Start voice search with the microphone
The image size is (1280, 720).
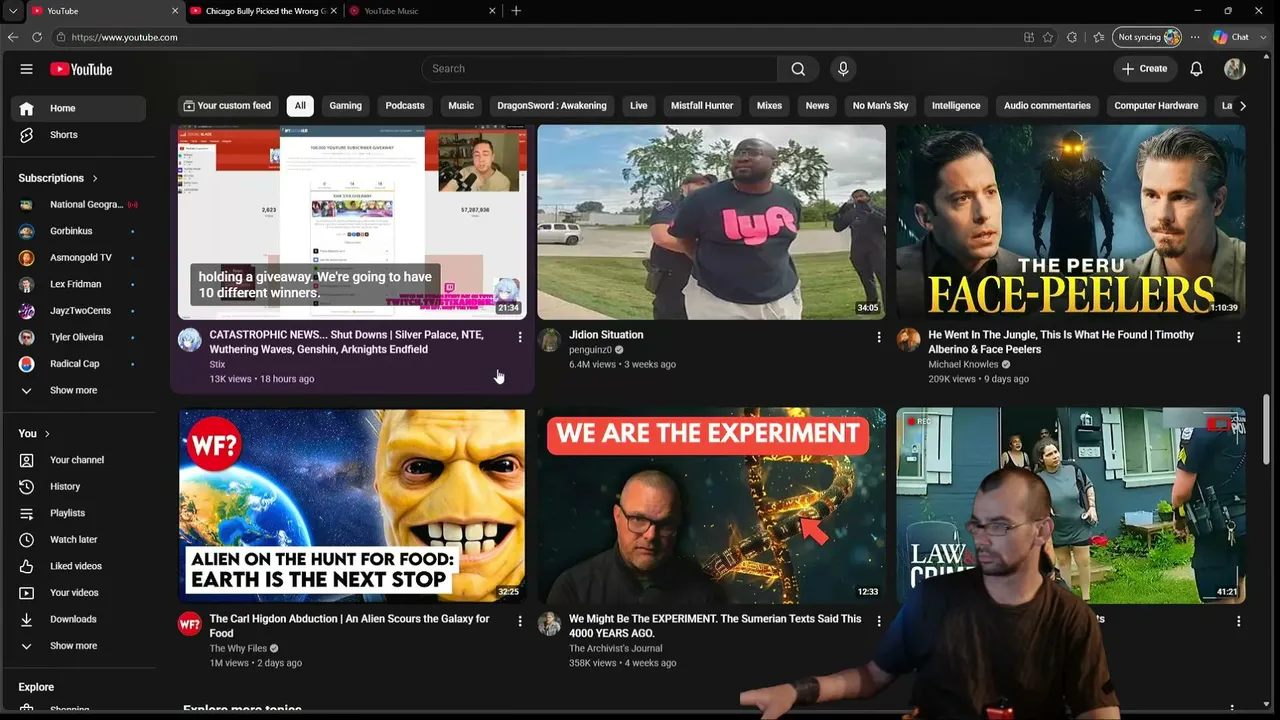click(843, 69)
